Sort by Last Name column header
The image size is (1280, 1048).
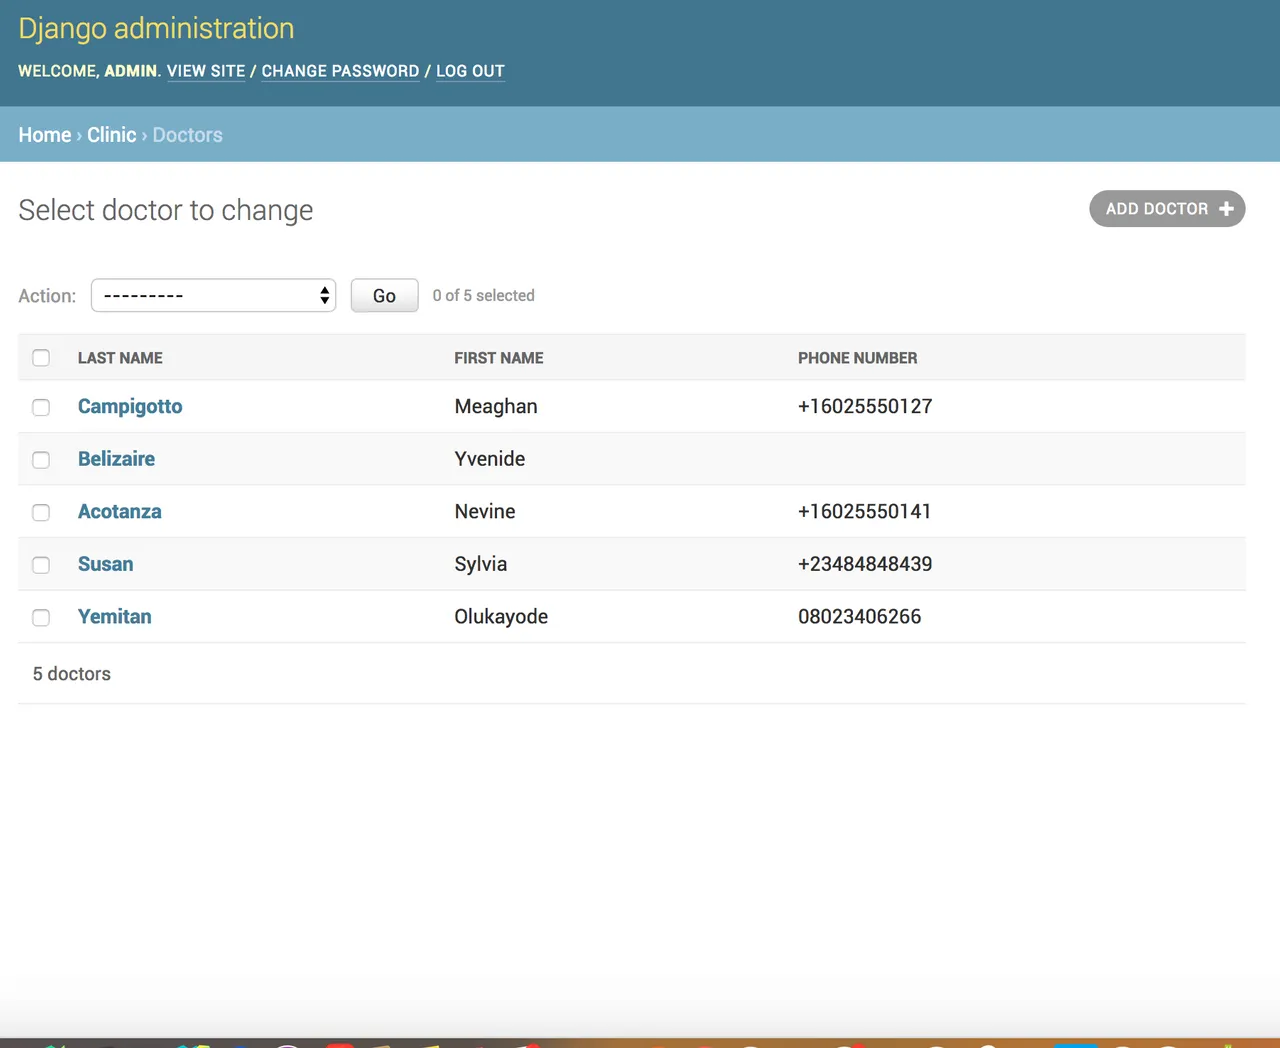coord(120,358)
